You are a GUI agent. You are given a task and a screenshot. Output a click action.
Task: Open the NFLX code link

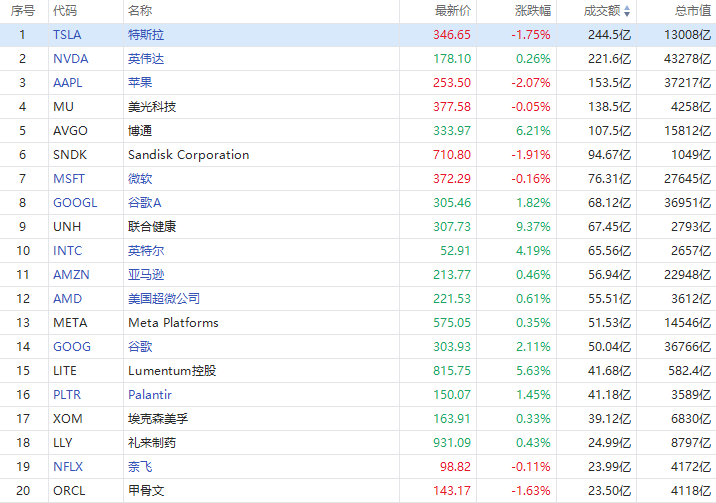68,466
